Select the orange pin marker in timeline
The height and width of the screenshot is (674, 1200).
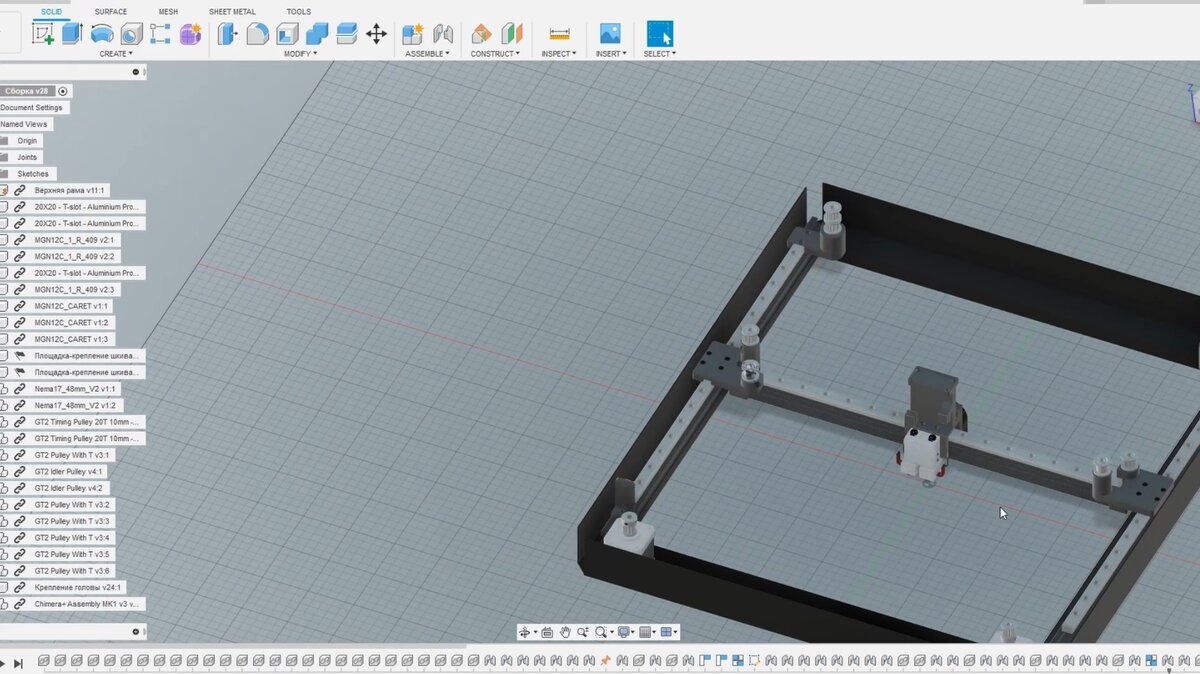click(605, 660)
